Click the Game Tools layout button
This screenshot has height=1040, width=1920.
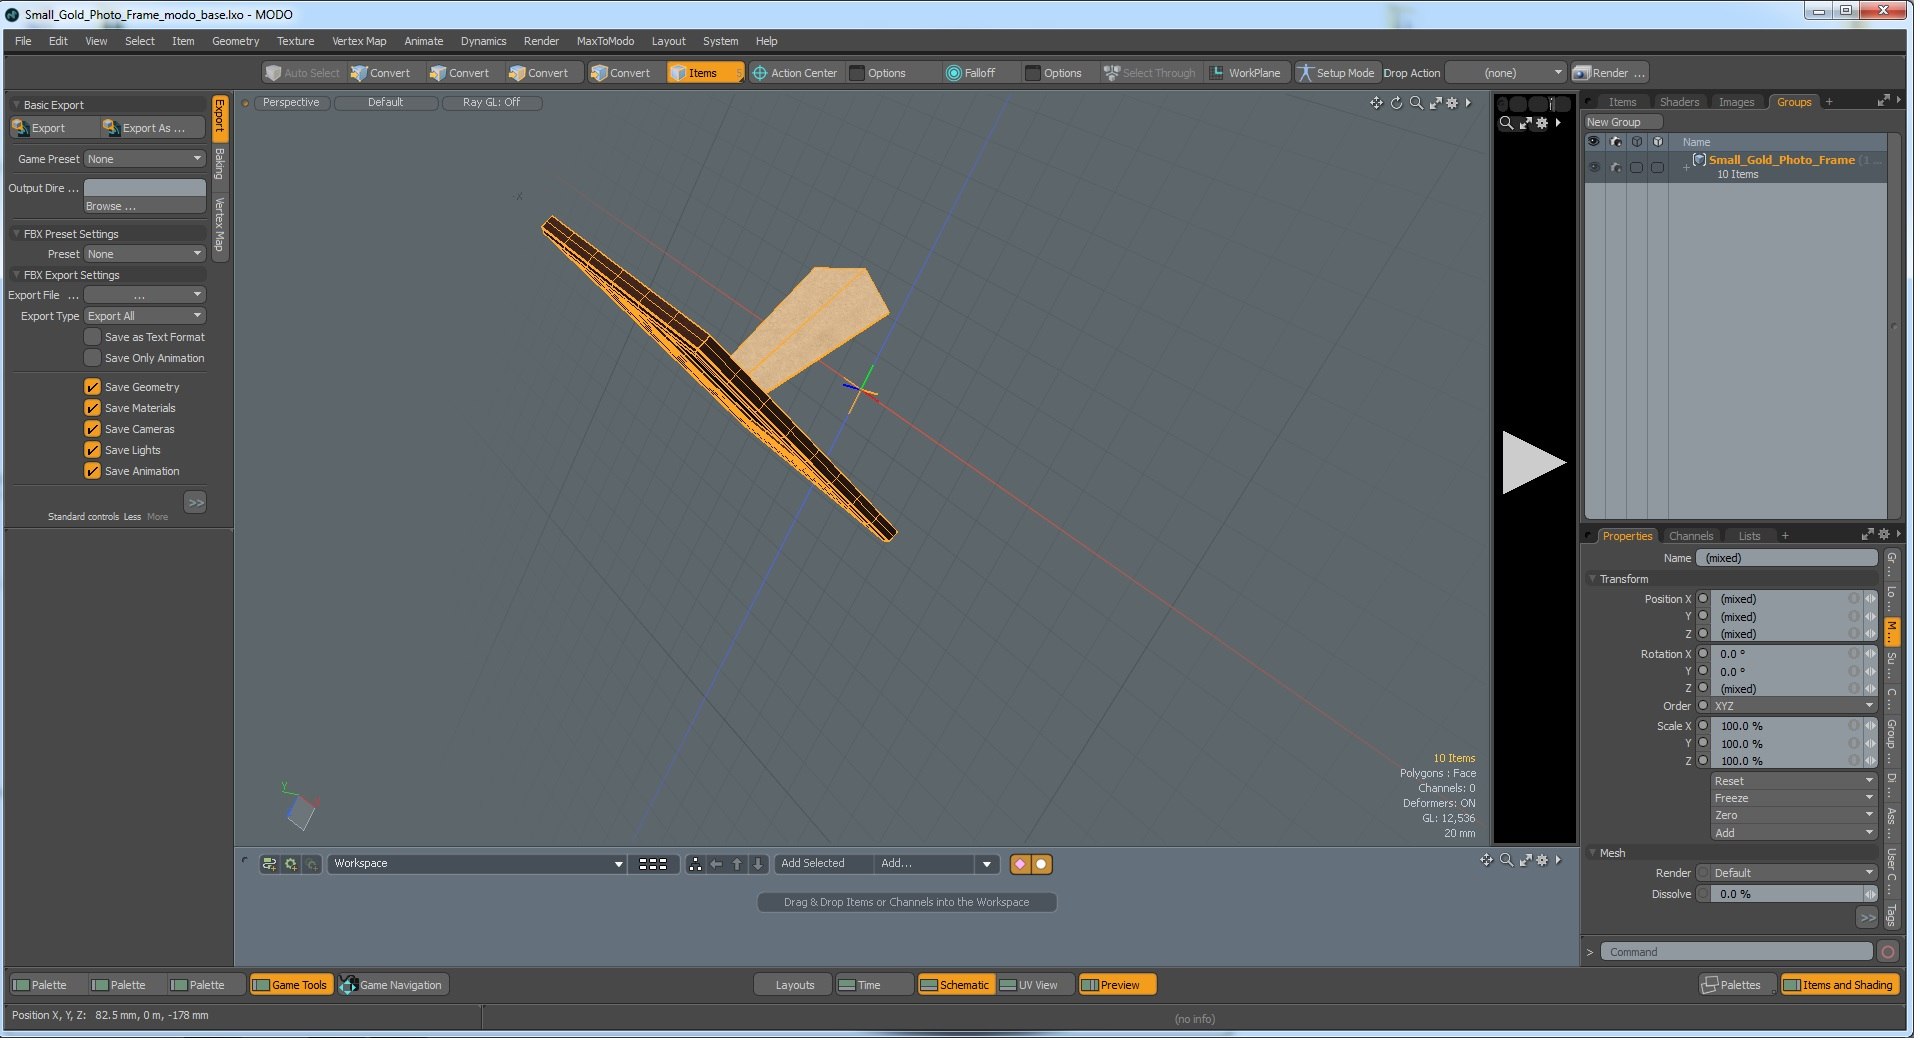coord(290,986)
